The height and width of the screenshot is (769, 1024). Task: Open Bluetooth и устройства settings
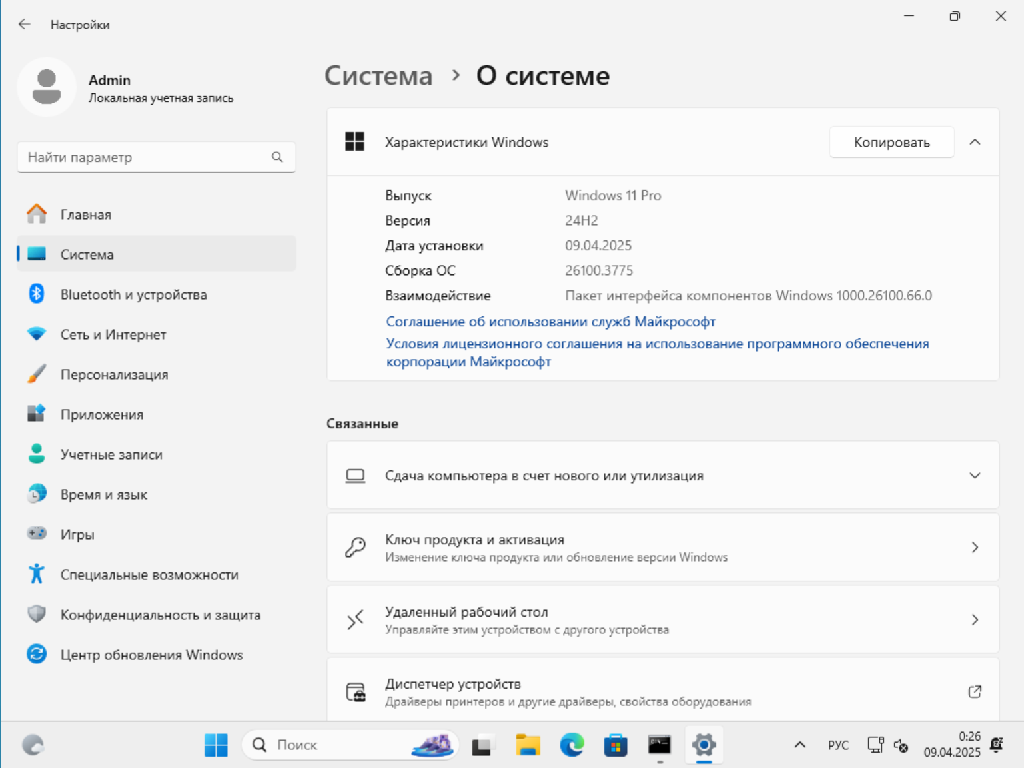[156, 294]
